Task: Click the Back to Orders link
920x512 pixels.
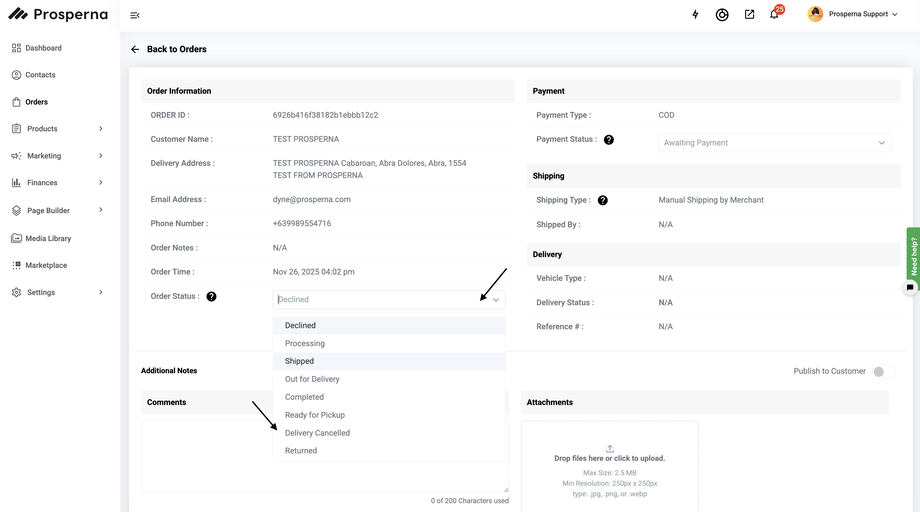Action: tap(176, 49)
